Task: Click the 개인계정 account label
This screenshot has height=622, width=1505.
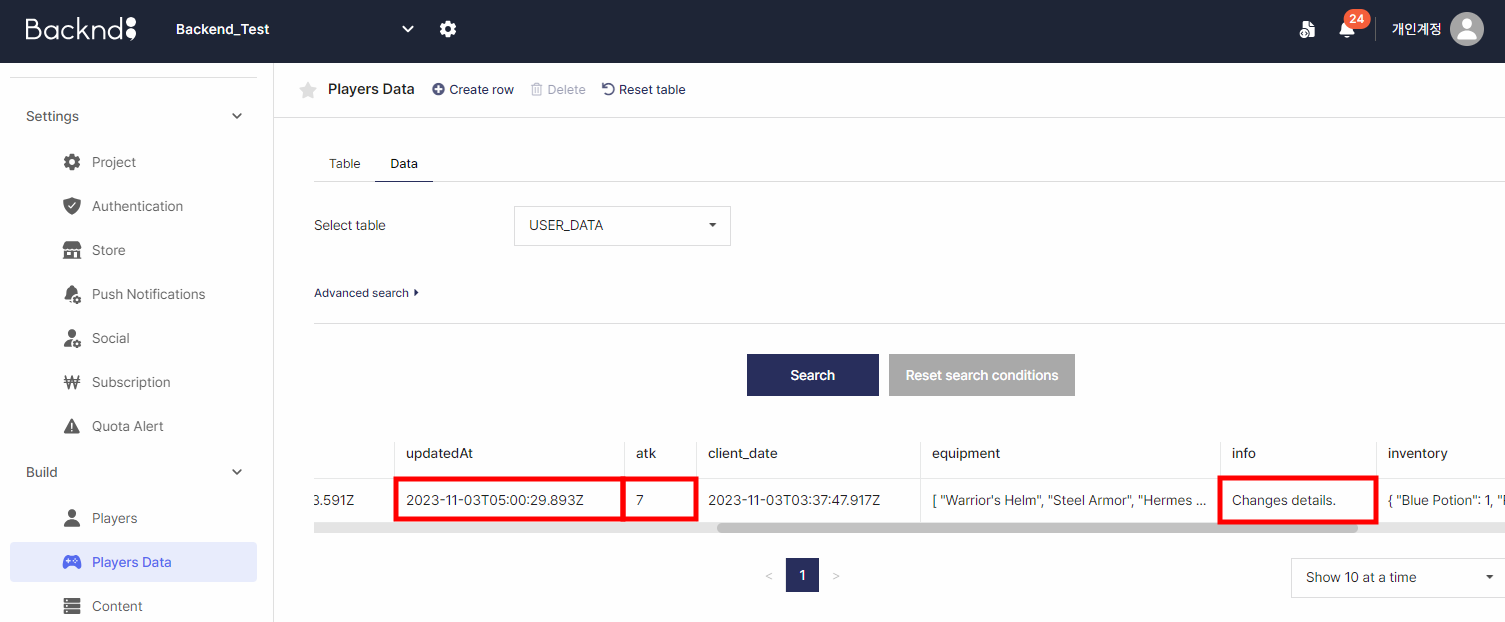Action: click(x=1416, y=29)
